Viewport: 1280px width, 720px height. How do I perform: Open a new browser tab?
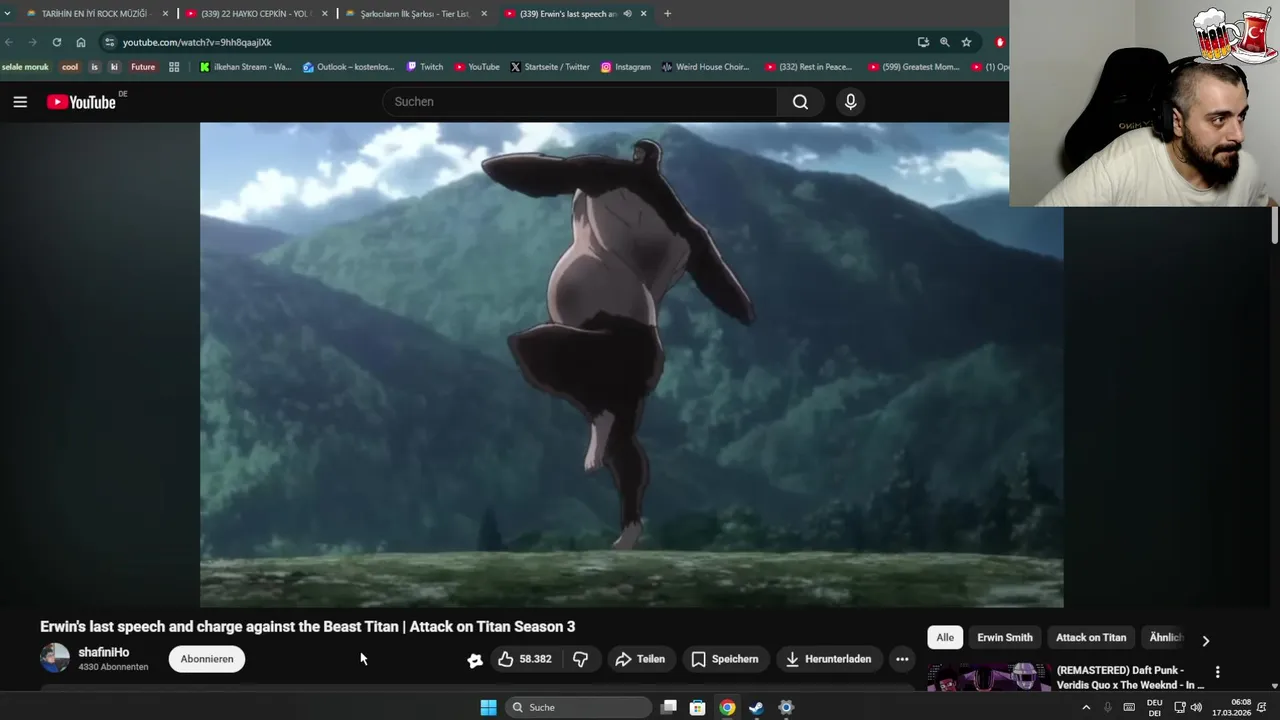[x=667, y=14]
